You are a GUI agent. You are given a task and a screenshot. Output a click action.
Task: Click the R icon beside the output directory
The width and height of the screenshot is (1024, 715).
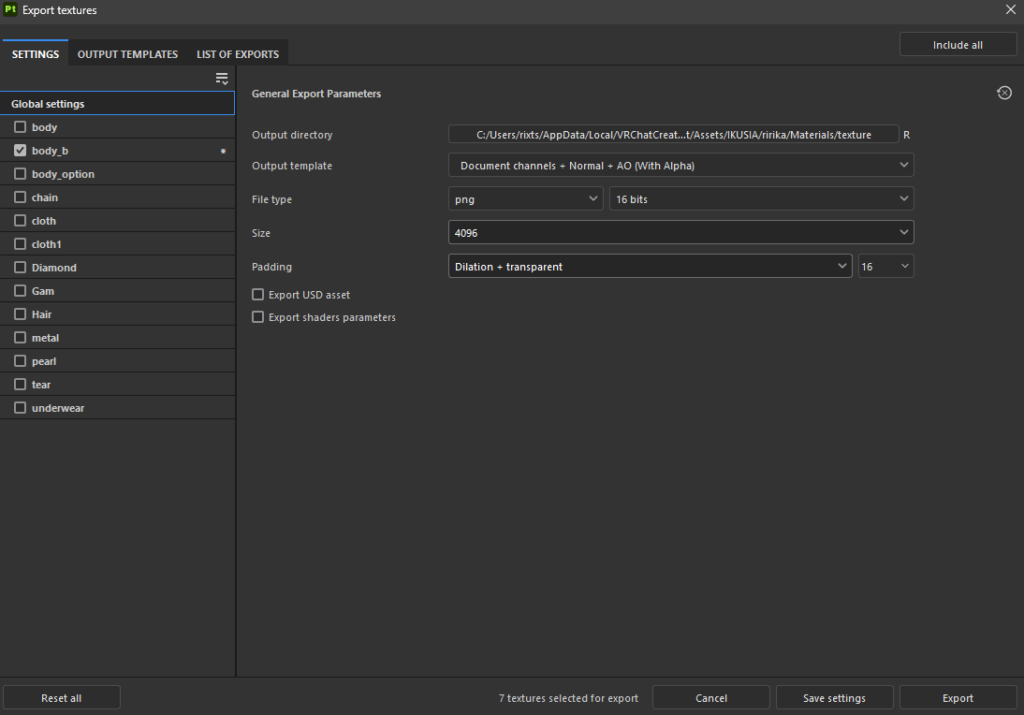pos(906,135)
